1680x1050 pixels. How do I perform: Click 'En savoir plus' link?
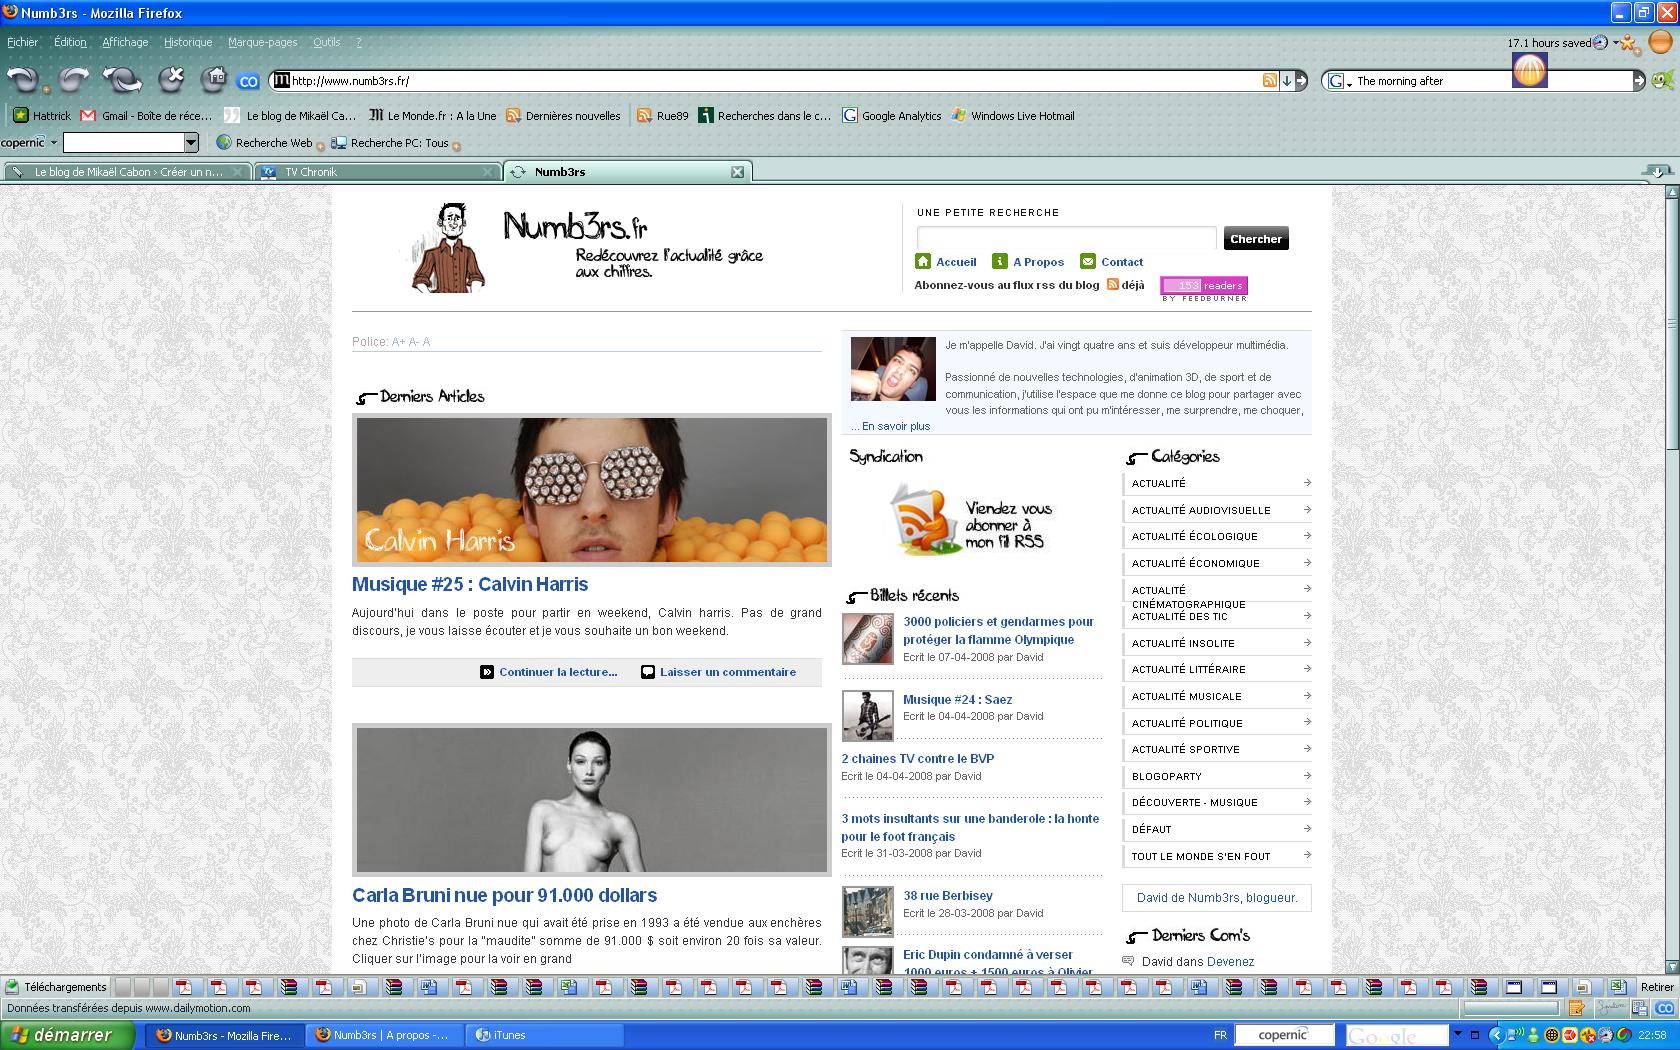tap(896, 426)
